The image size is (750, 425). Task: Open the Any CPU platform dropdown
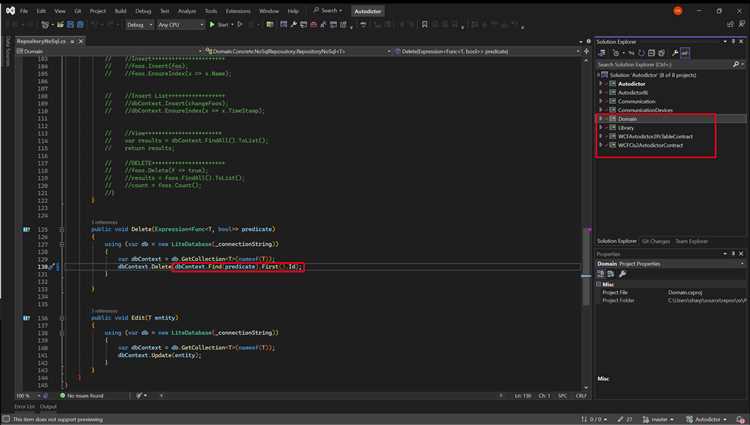(x=180, y=24)
